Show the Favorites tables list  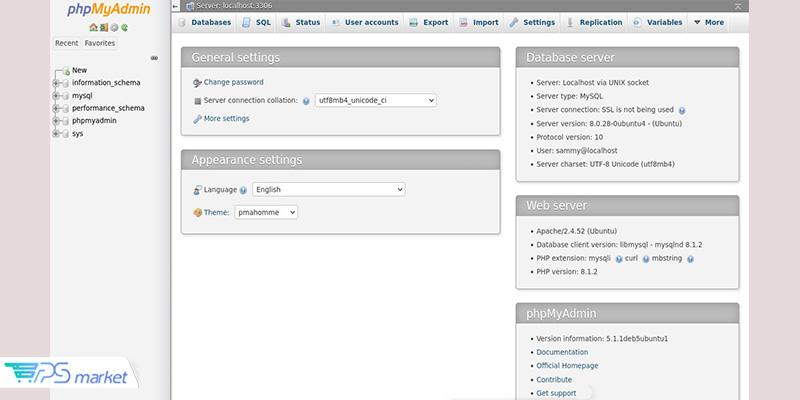[x=99, y=43]
